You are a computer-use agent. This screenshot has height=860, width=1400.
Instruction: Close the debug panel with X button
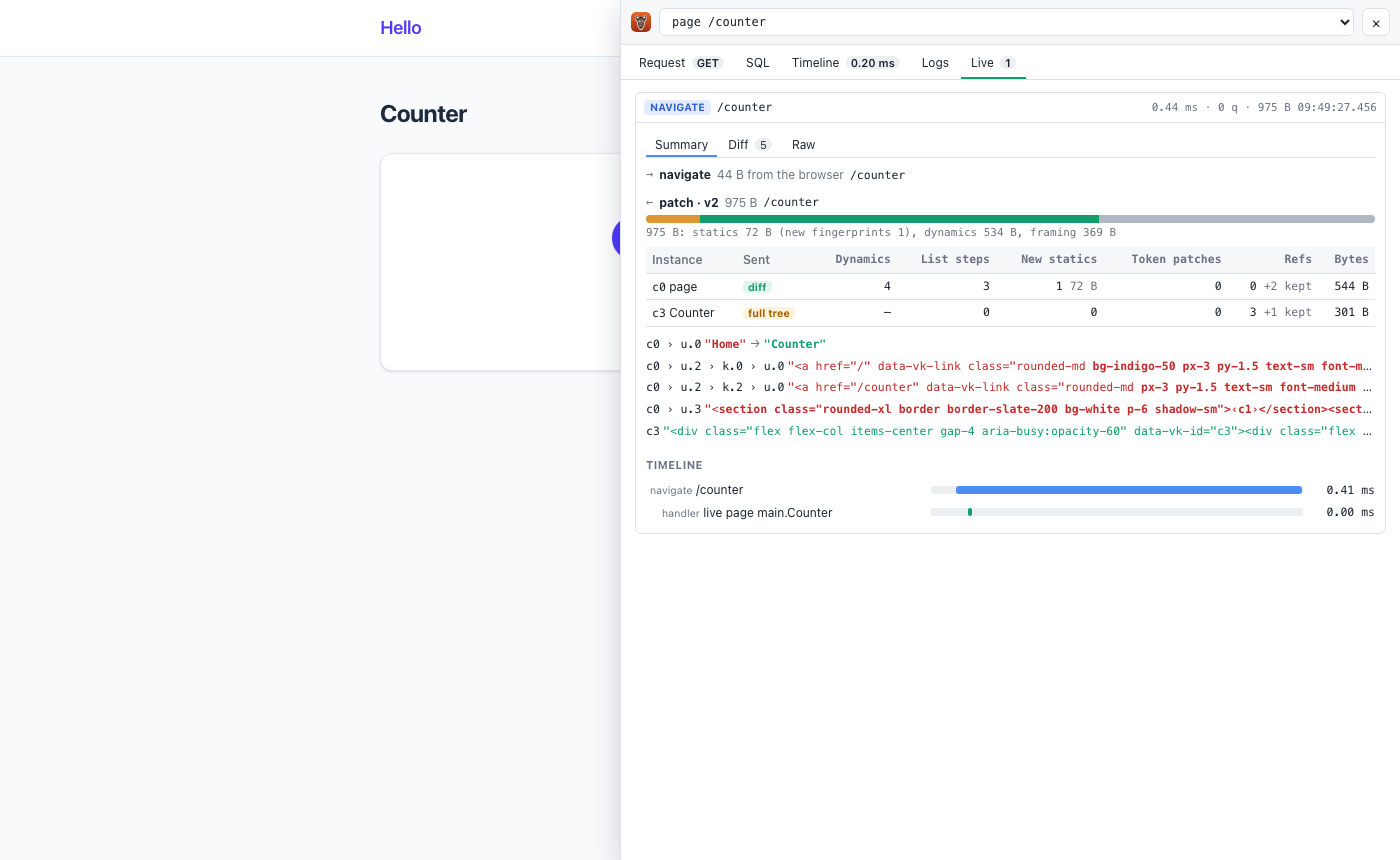pyautogui.click(x=1376, y=22)
